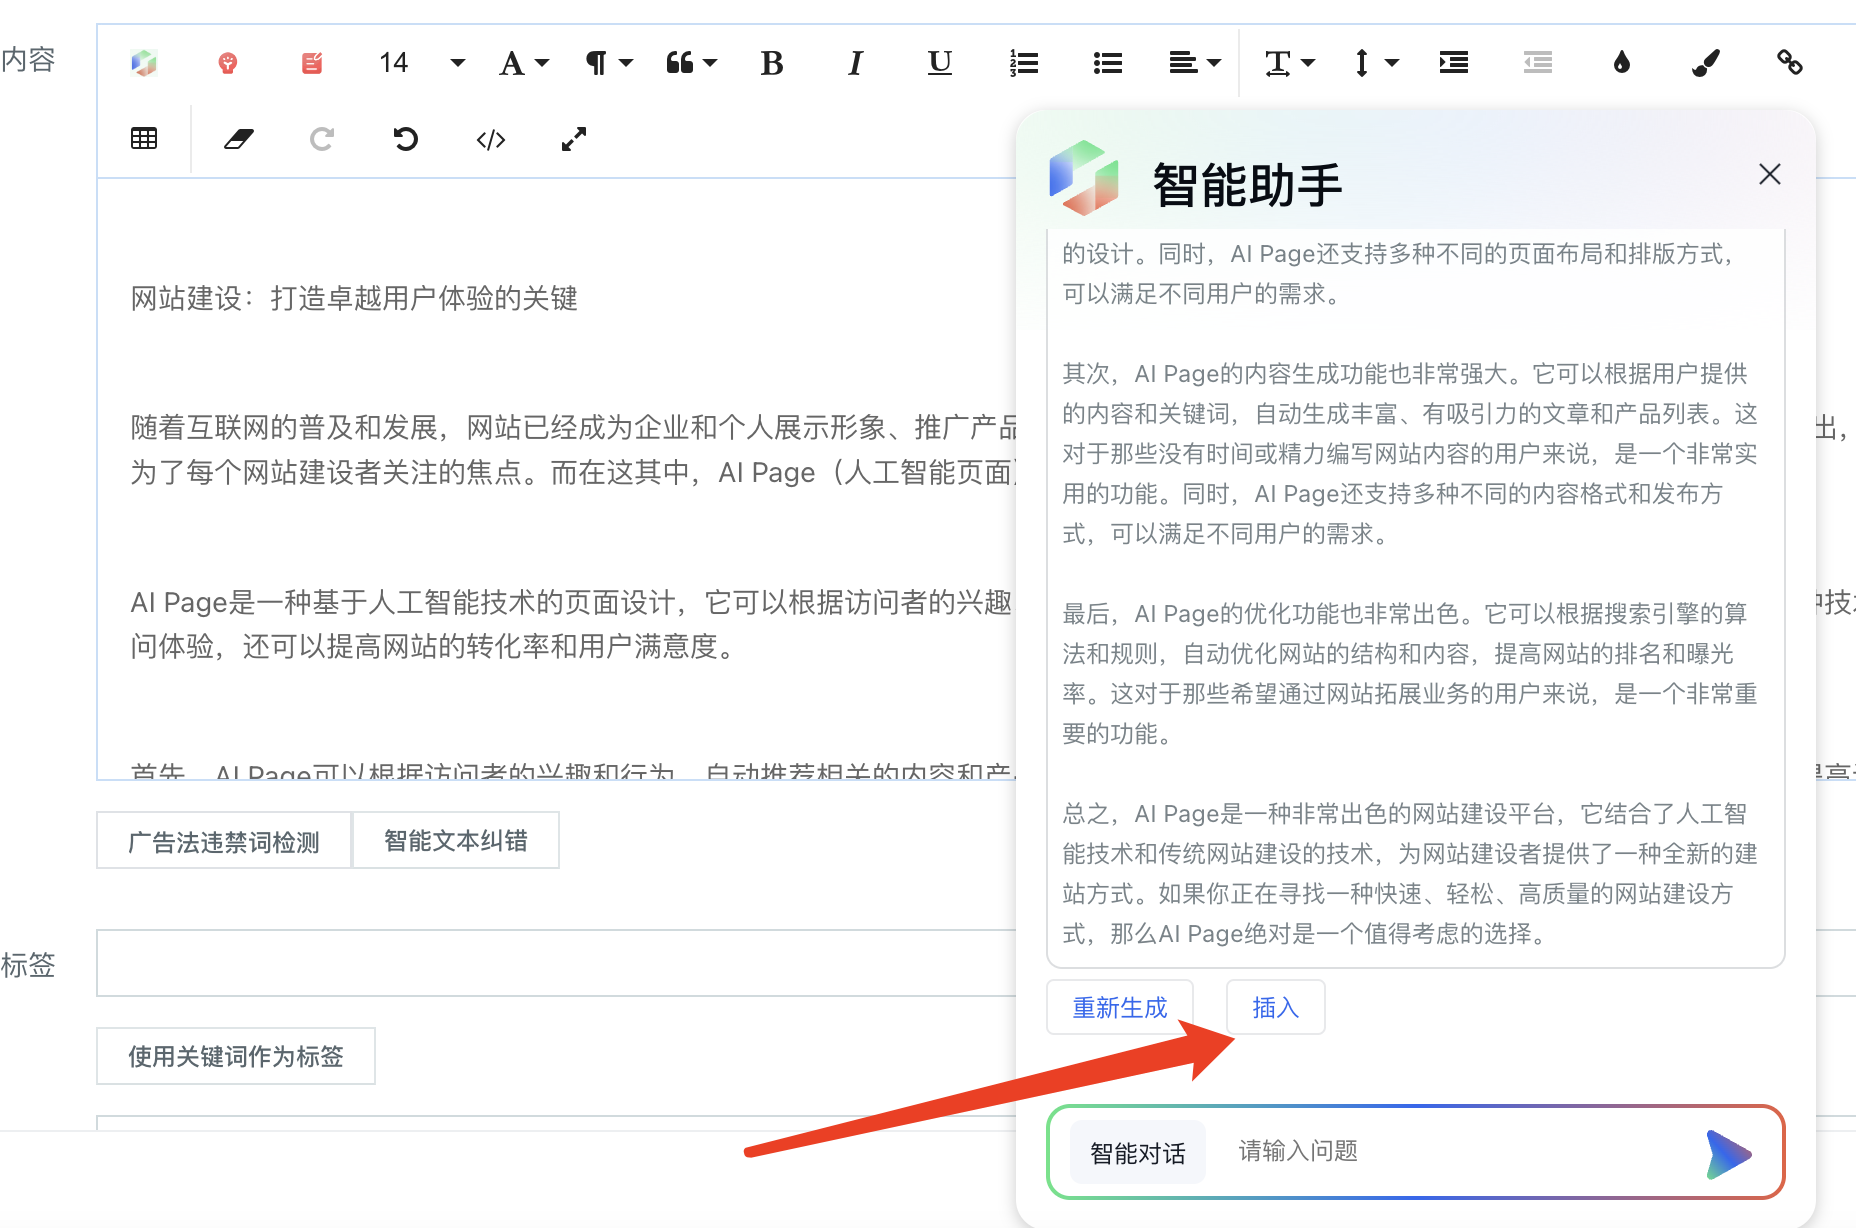
Task: Click the 请输入问题 chat input field
Action: point(1450,1151)
